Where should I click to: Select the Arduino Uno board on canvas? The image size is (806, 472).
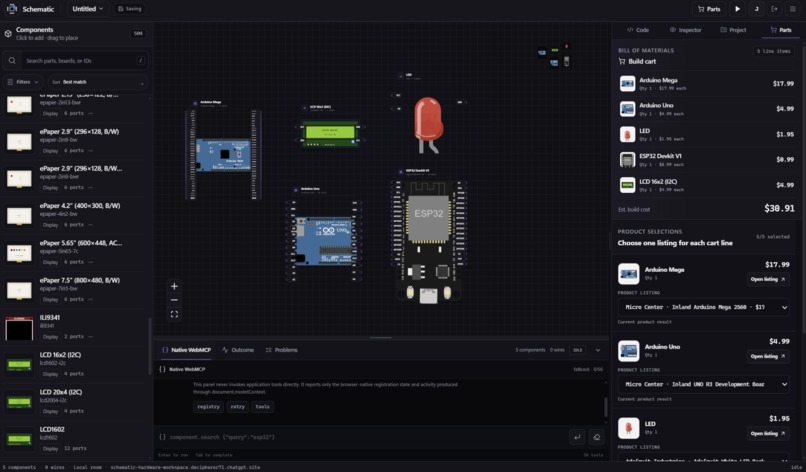(x=324, y=241)
